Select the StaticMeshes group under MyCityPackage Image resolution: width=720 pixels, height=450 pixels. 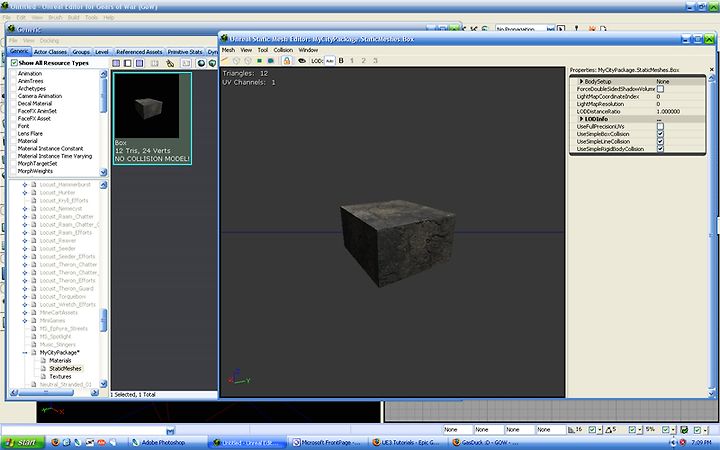point(66,368)
